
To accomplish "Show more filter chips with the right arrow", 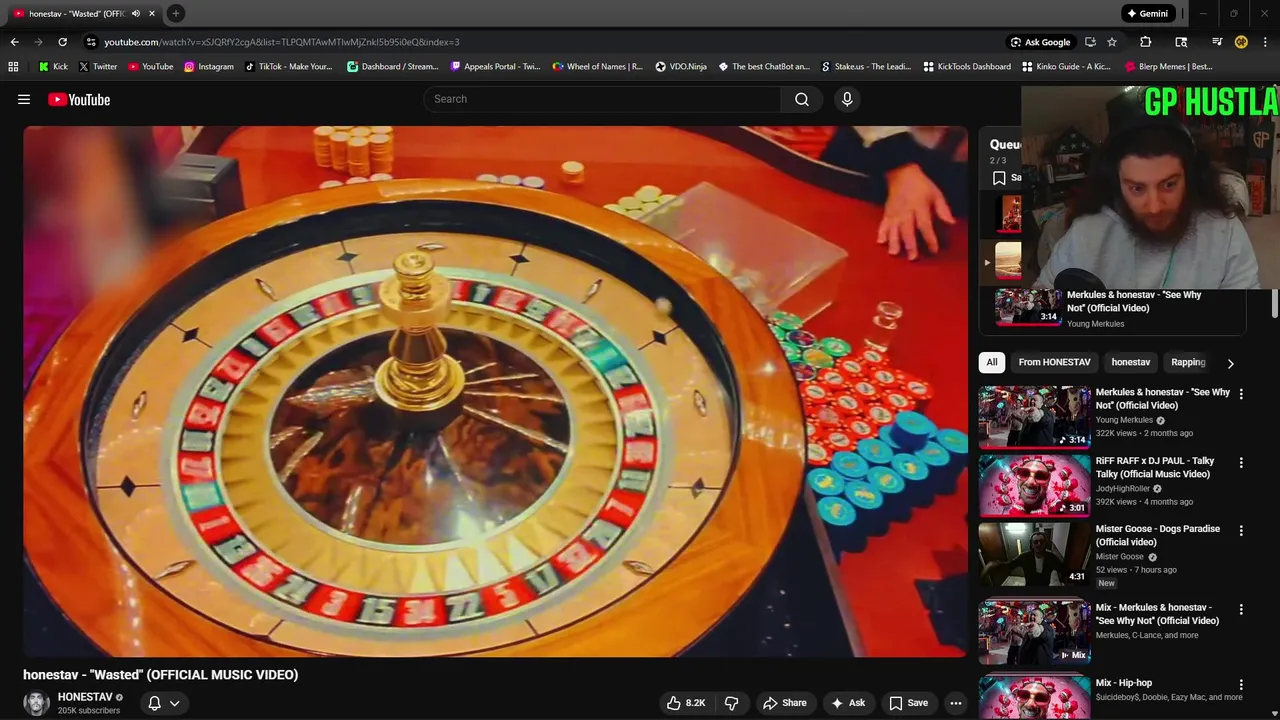I will [1230, 363].
